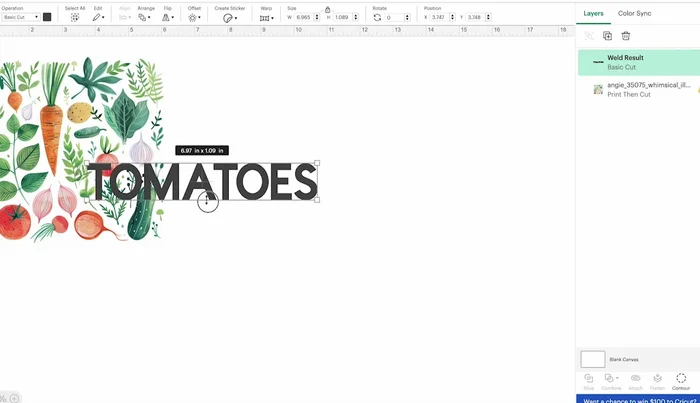
Task: Click the Position X field
Action: [439, 17]
